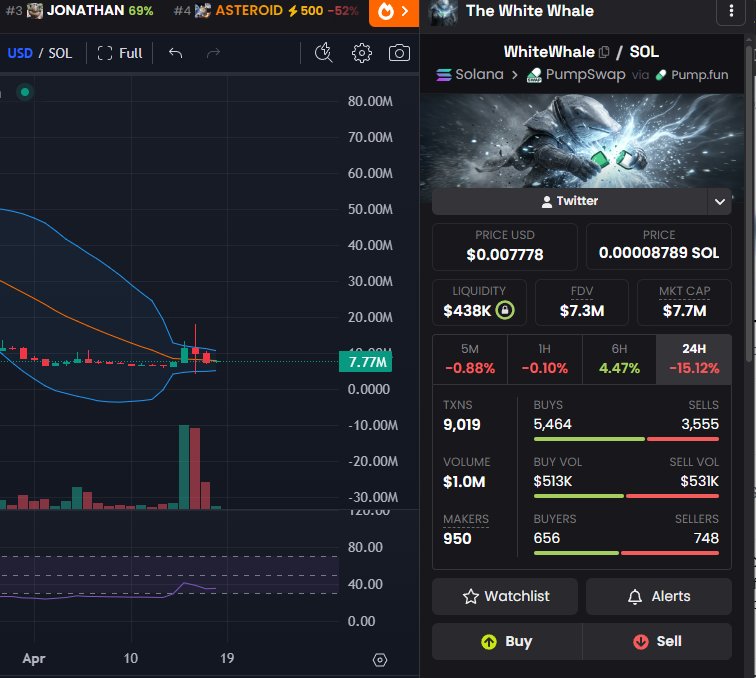Click the #4 ASTEROID trending token
The height and width of the screenshot is (678, 756).
coord(266,10)
